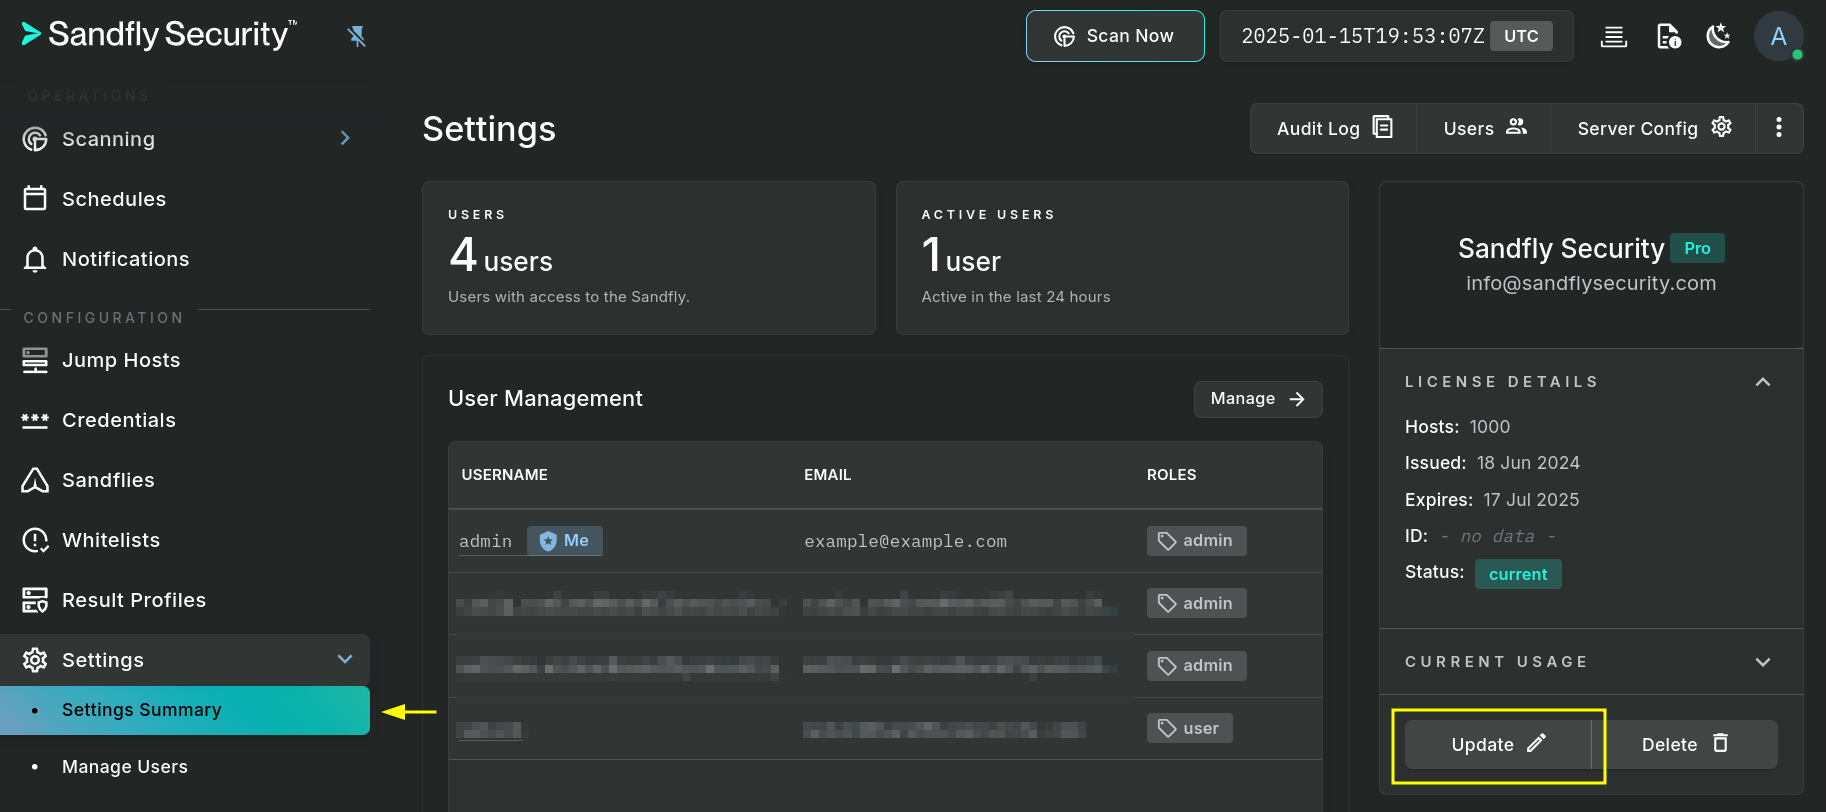This screenshot has width=1826, height=812.
Task: Open Notifications in the sidebar
Action: (185, 259)
